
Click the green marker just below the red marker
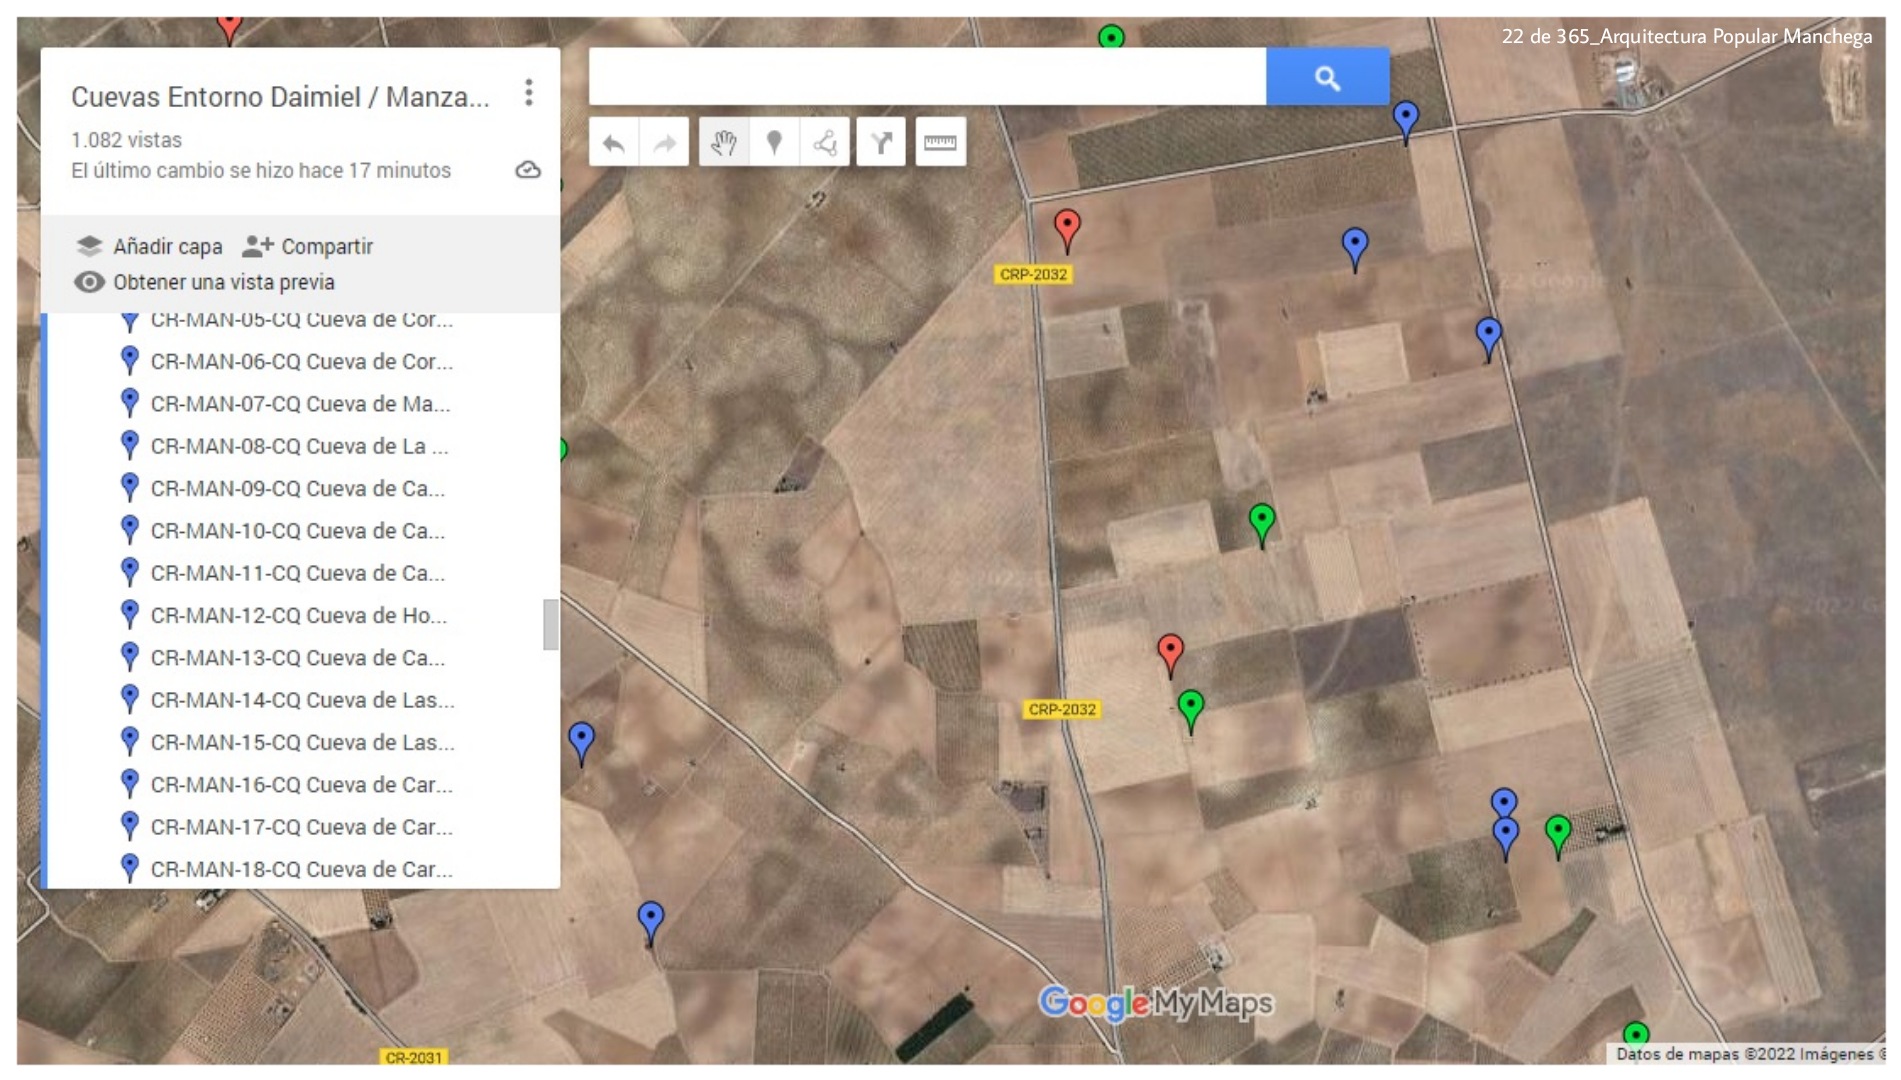[1190, 711]
